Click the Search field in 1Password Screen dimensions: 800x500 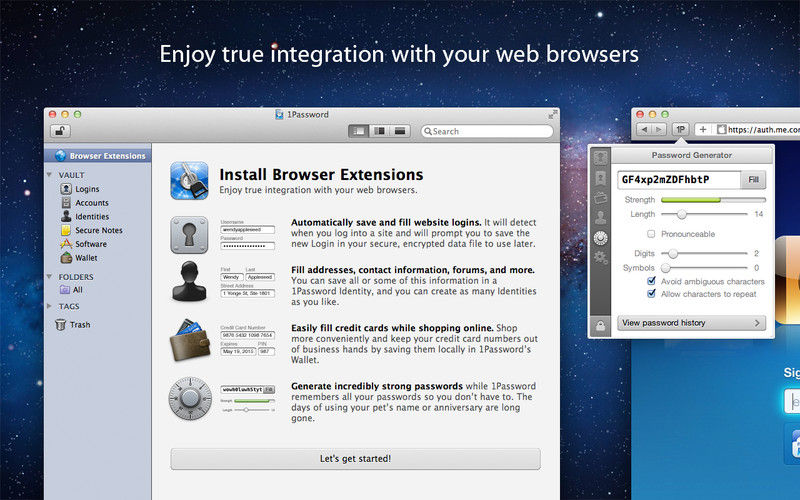[x=487, y=131]
